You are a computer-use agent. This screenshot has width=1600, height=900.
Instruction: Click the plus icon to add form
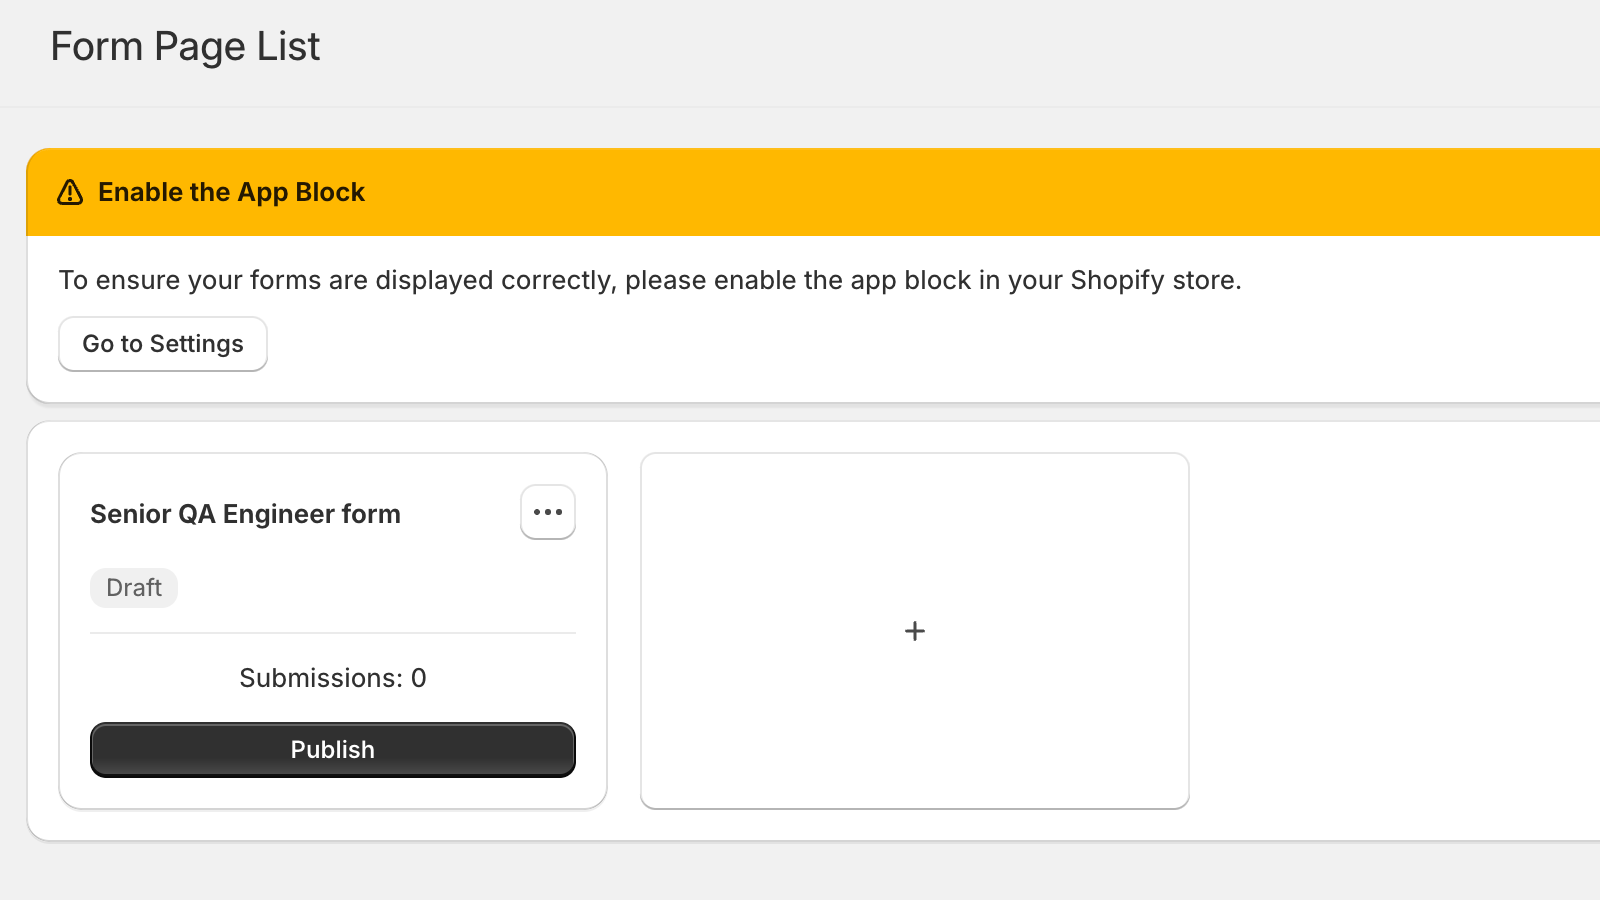tap(914, 631)
